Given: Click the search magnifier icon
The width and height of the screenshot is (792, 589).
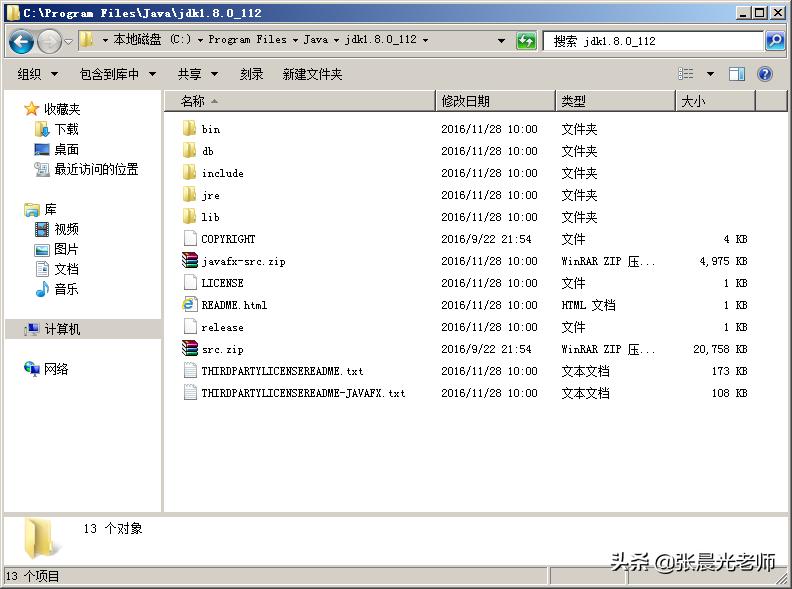Looking at the screenshot, I should [775, 41].
